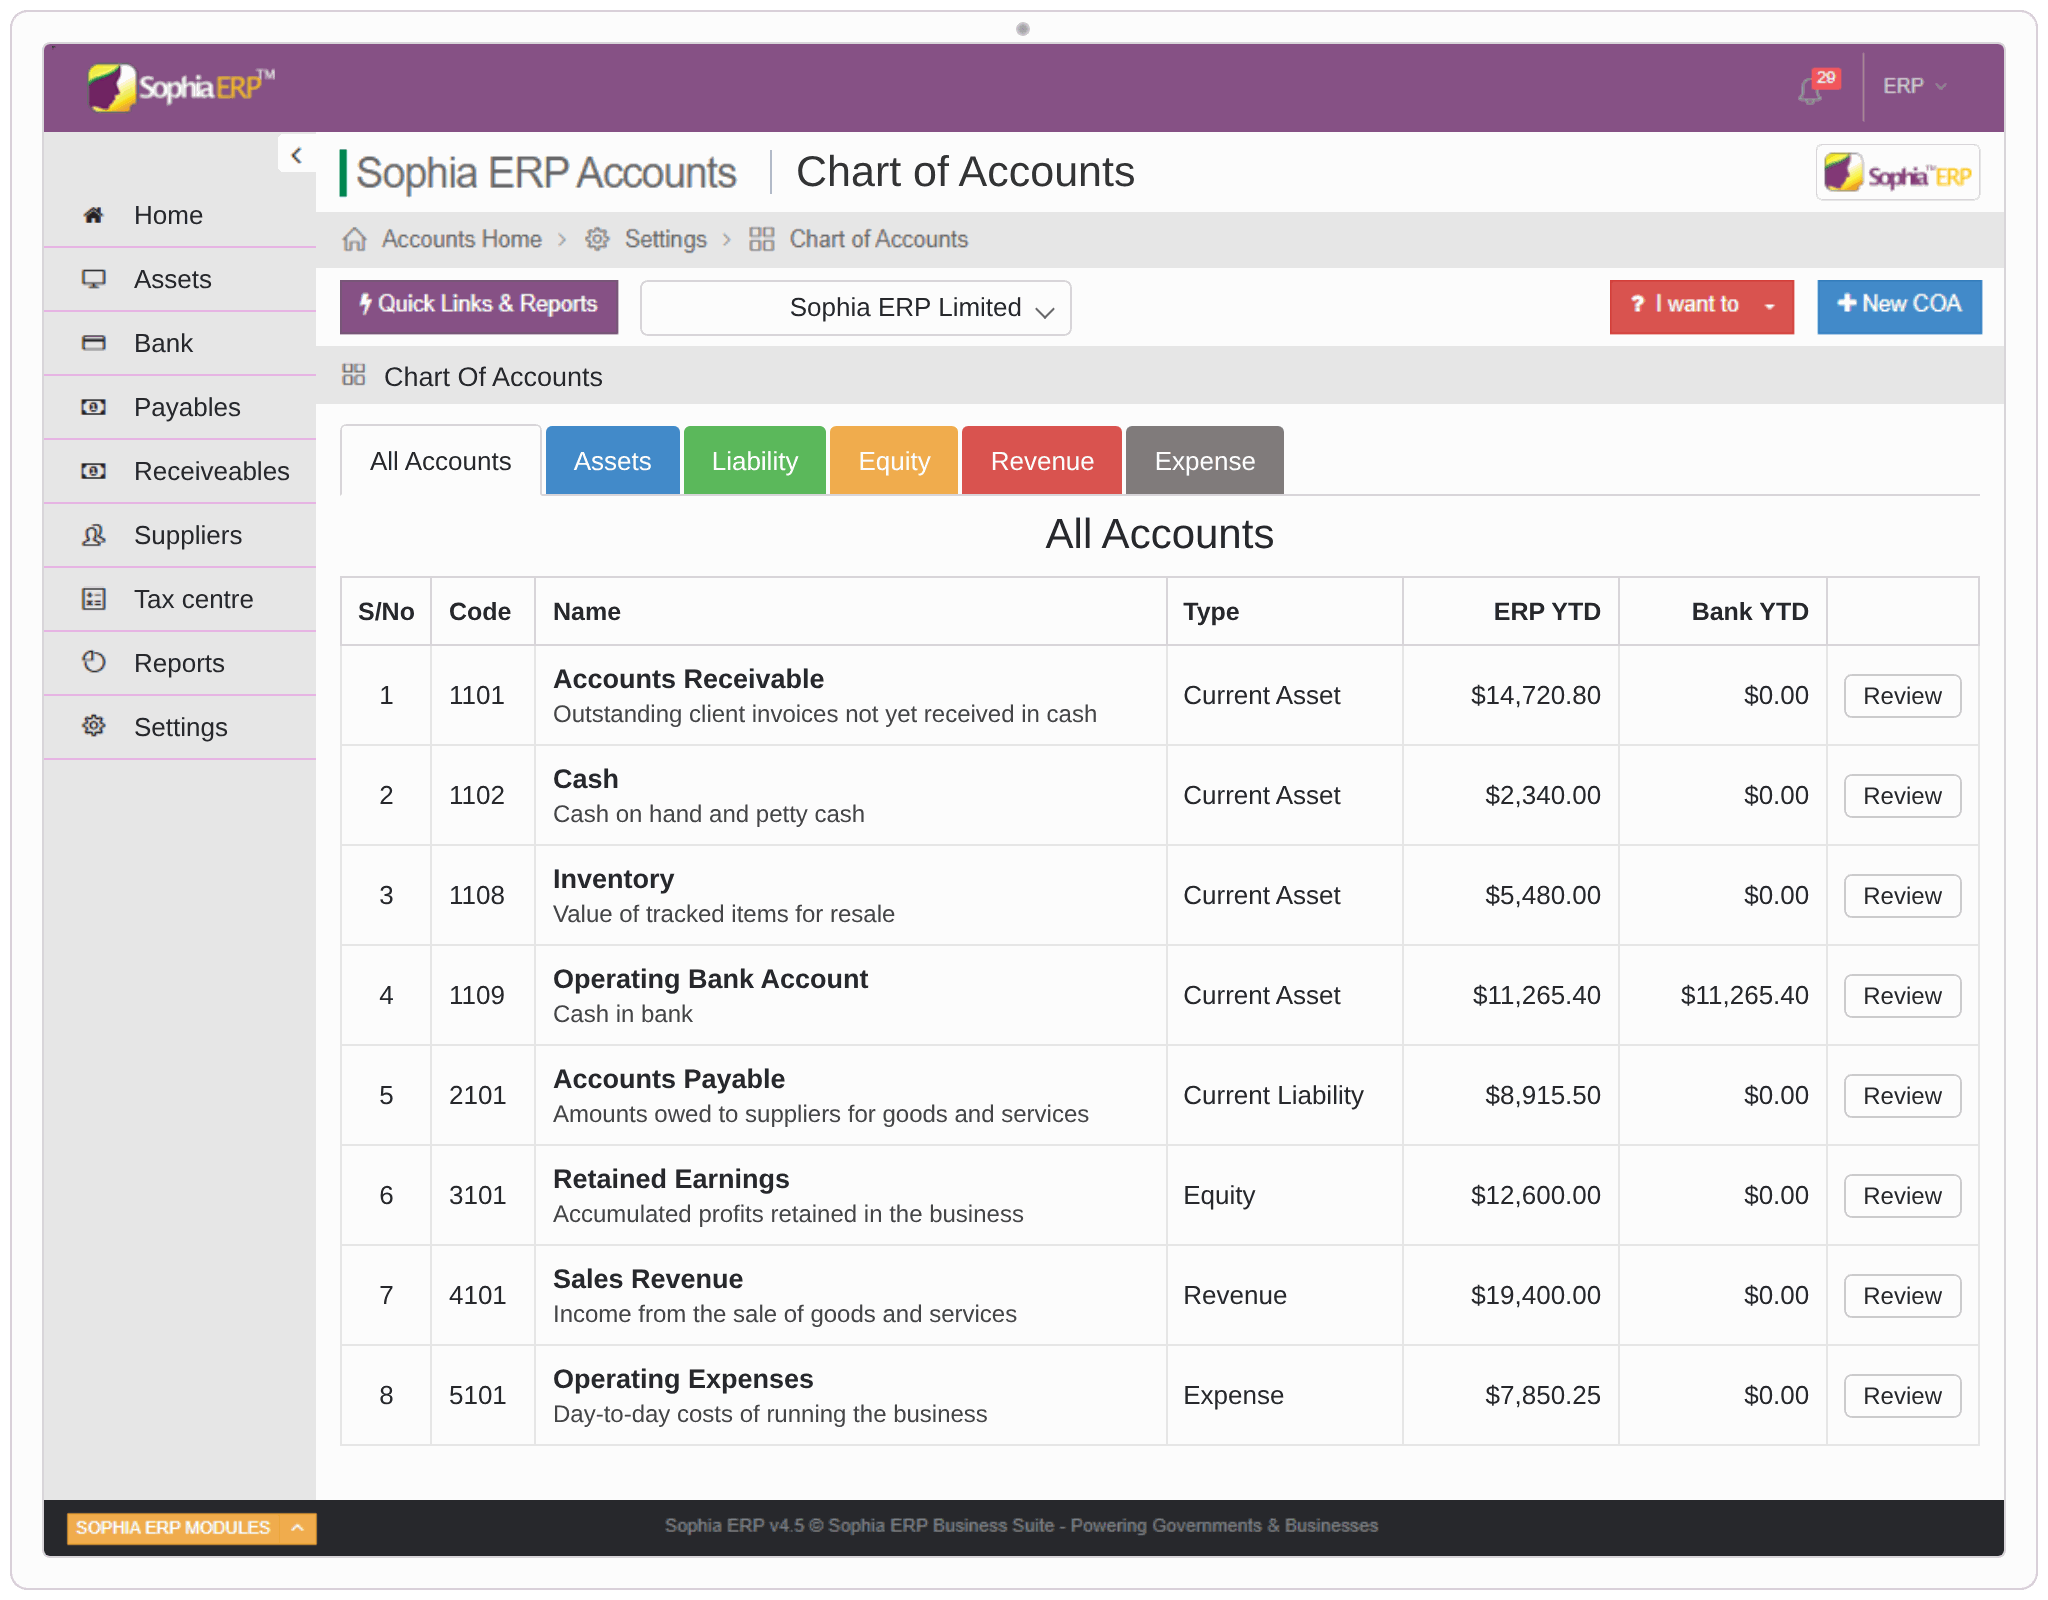Click the Accounts Home breadcrumb link
Screen dimensions: 2048x1600
(462, 239)
